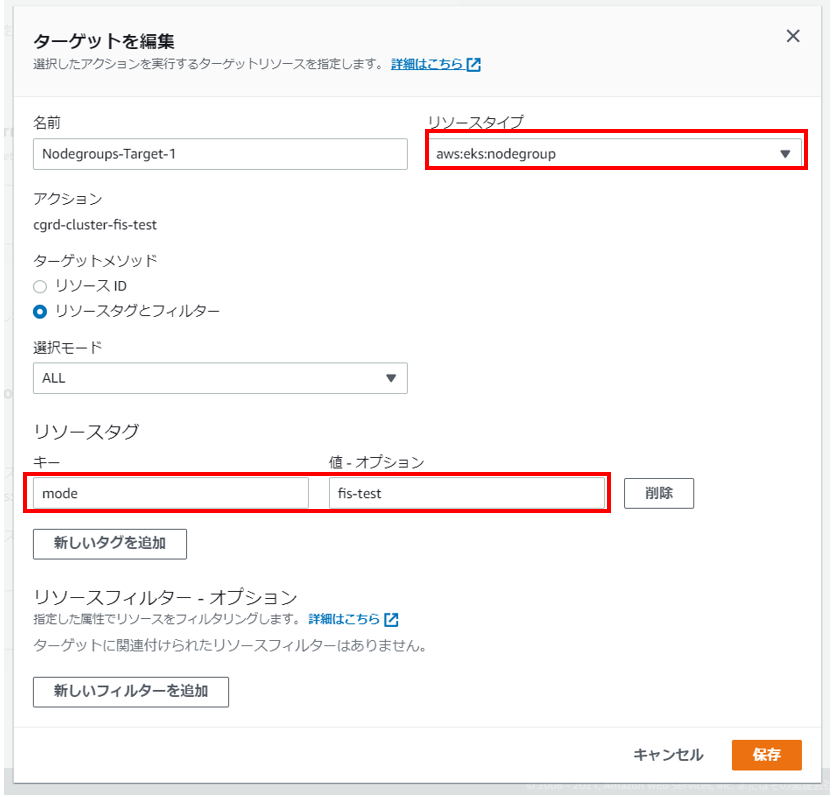
Task: Select the リソースタグとフィルター radio button
Action: (x=40, y=311)
